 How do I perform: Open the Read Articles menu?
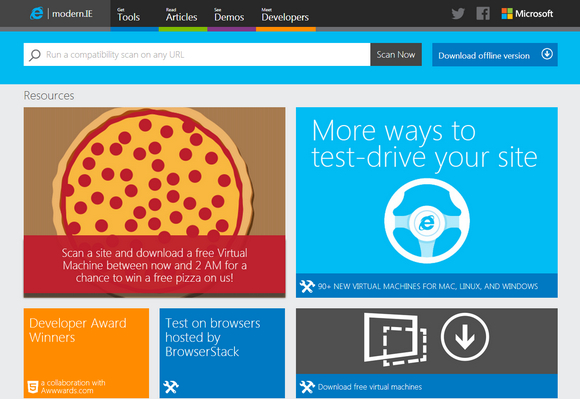click(181, 15)
